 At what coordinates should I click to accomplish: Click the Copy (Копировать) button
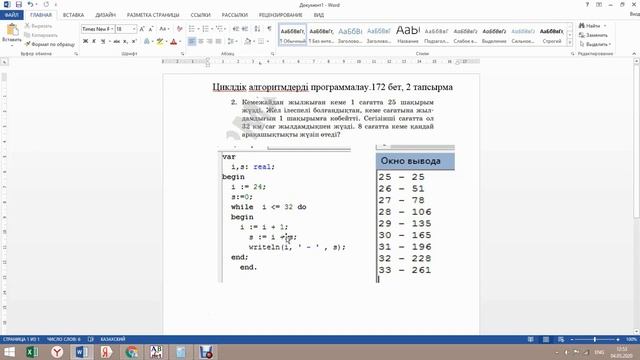point(41,35)
